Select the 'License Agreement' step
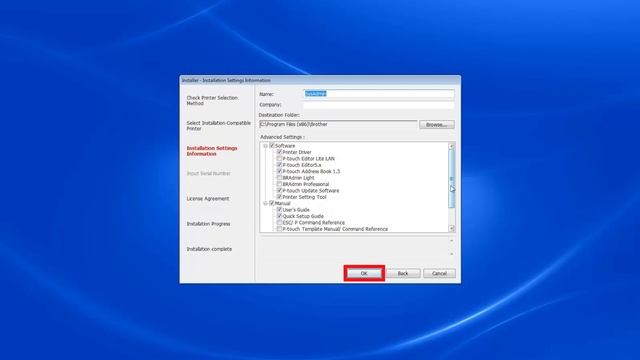640x360 pixels. [208, 199]
